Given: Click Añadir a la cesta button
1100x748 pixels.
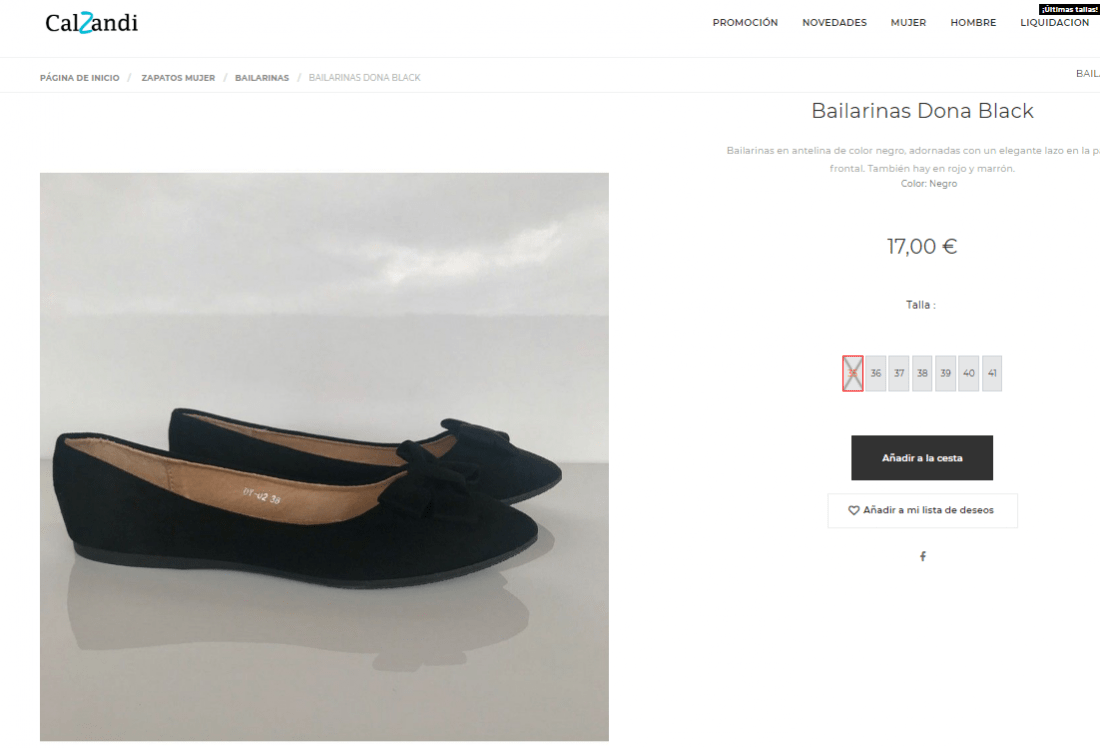Looking at the screenshot, I should pos(922,458).
